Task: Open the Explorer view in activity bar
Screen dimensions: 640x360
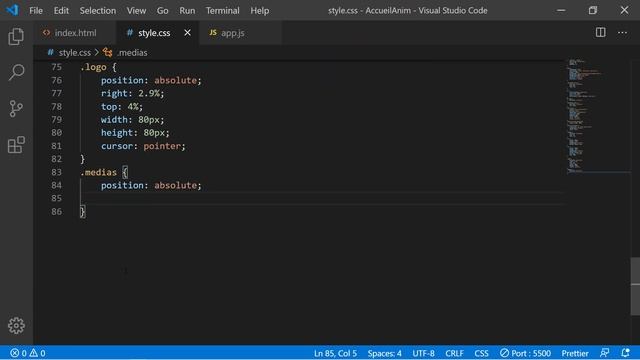Action: pos(16,37)
